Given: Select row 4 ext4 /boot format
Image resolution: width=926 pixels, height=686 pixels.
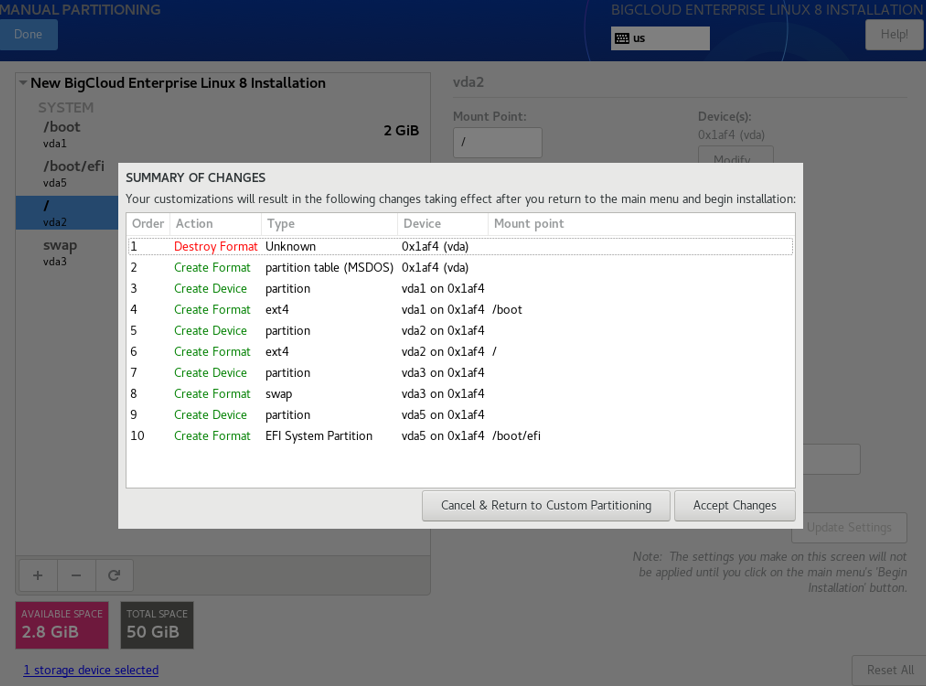Looking at the screenshot, I should pyautogui.click(x=461, y=309).
